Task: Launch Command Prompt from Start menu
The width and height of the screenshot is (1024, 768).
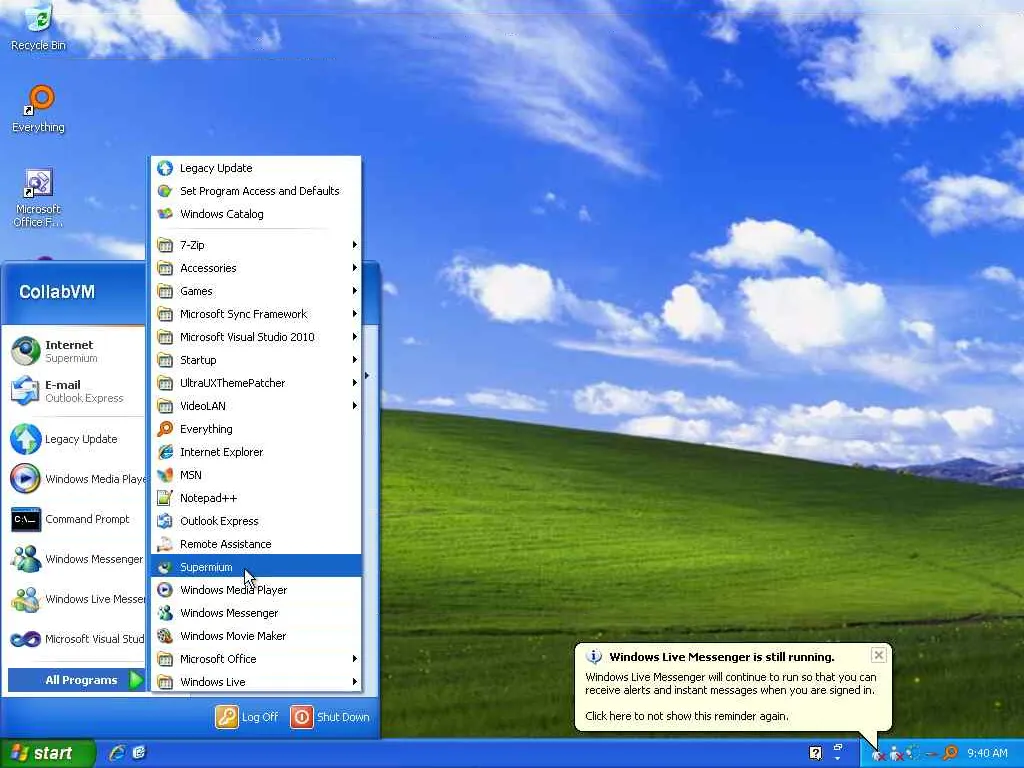Action: click(74, 519)
